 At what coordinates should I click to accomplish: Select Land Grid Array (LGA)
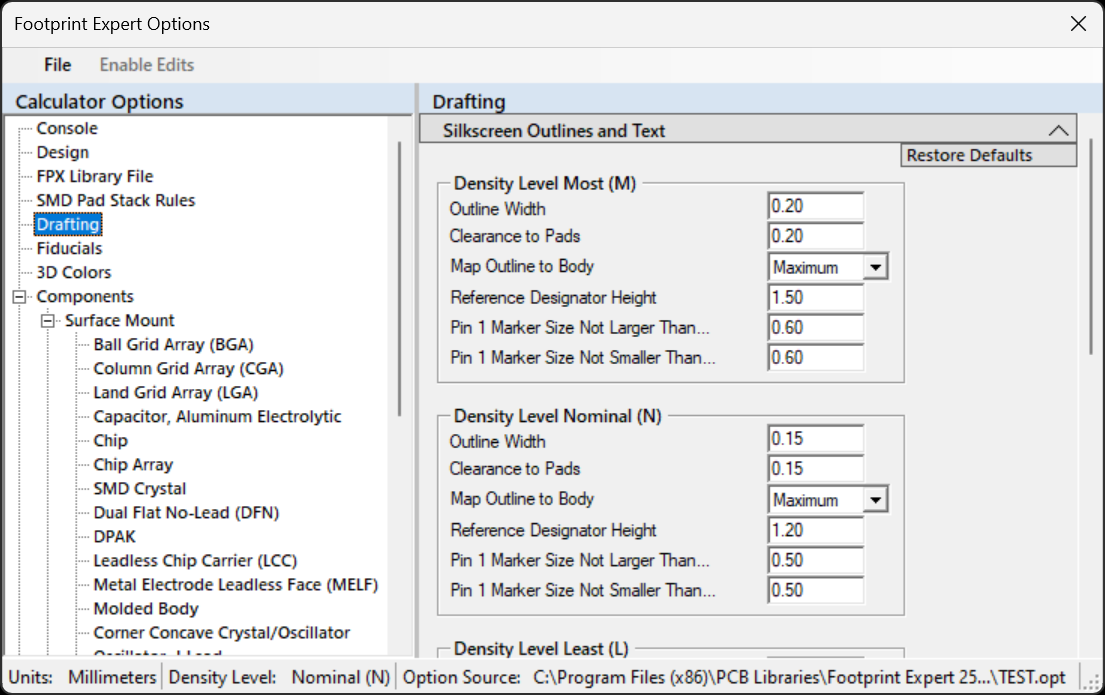click(x=175, y=392)
